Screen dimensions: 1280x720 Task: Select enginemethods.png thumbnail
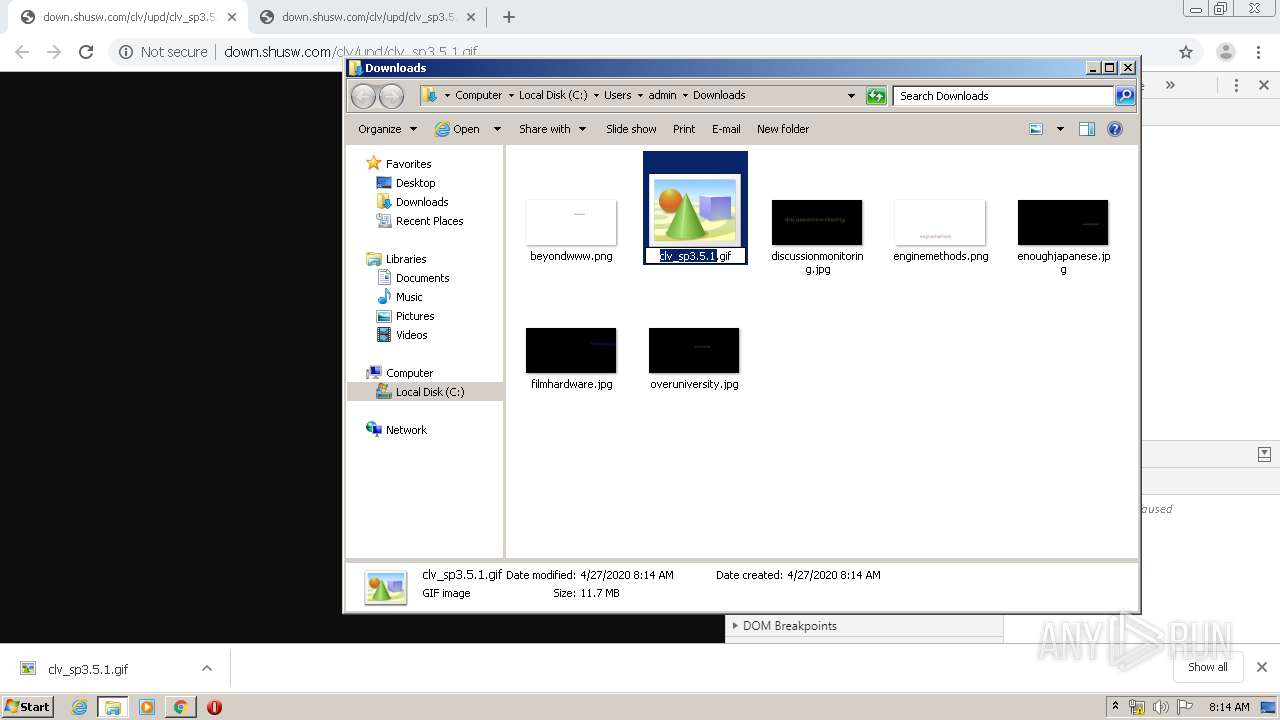(940, 222)
